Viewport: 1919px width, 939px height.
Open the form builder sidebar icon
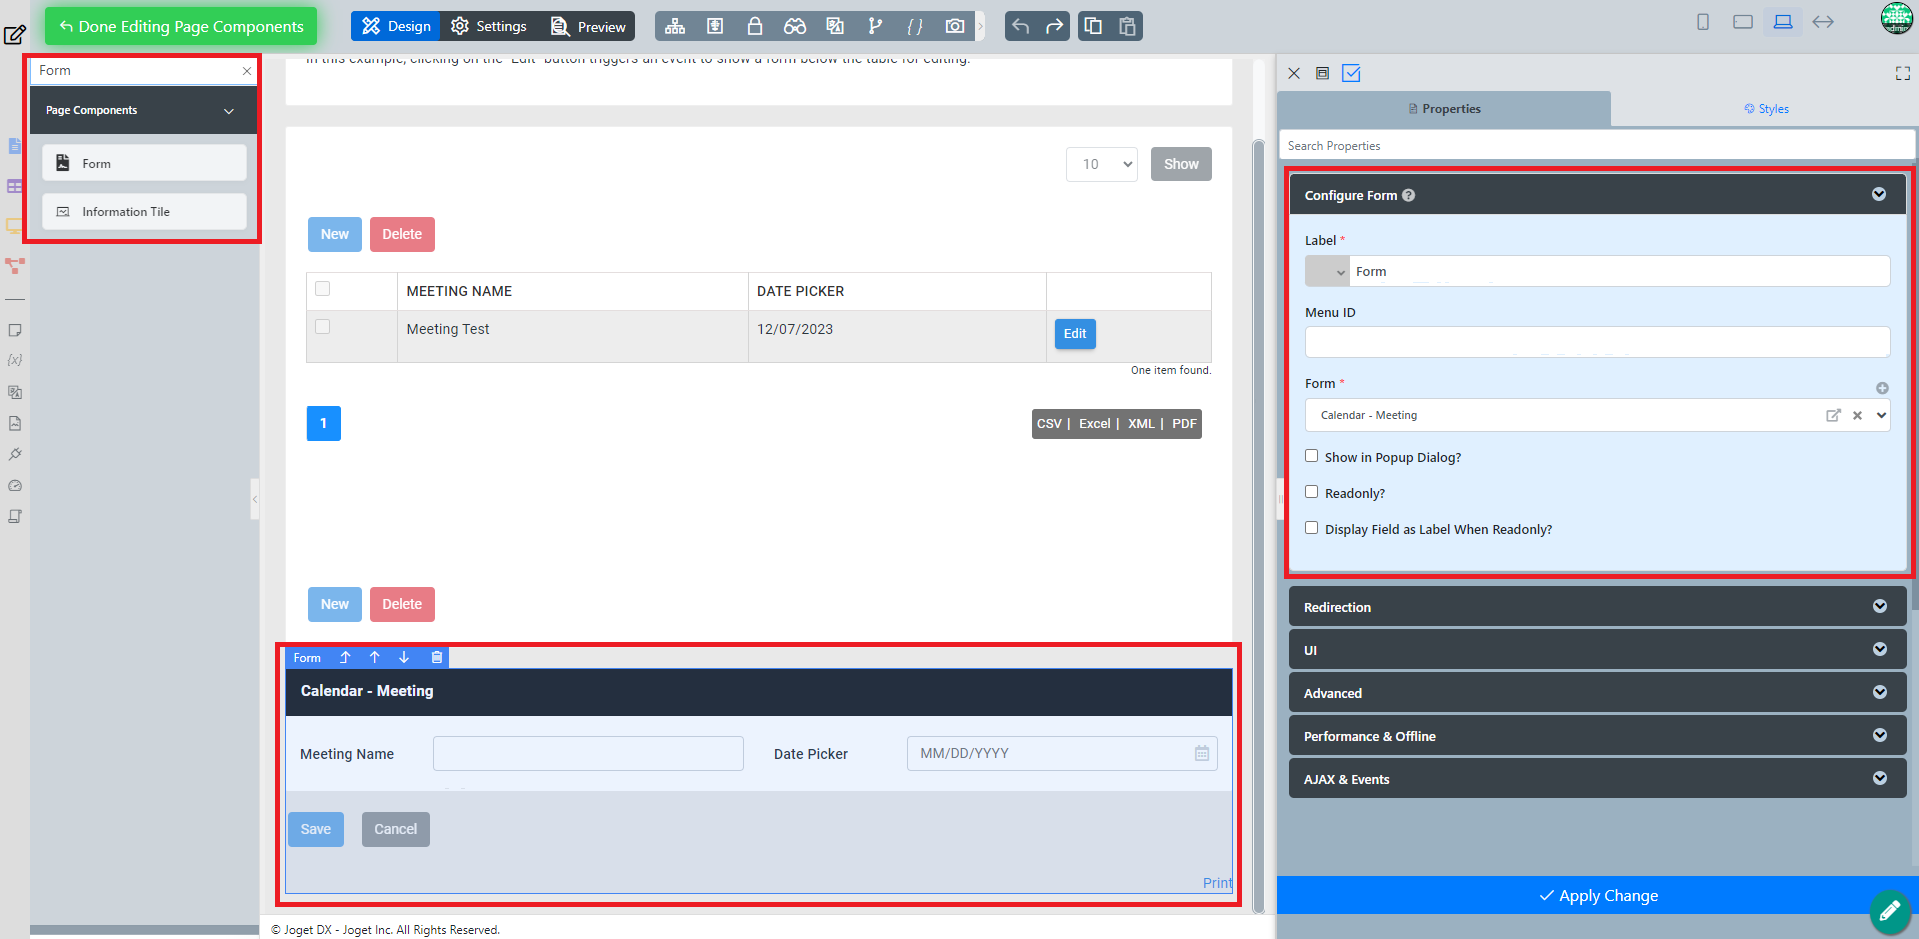point(14,146)
